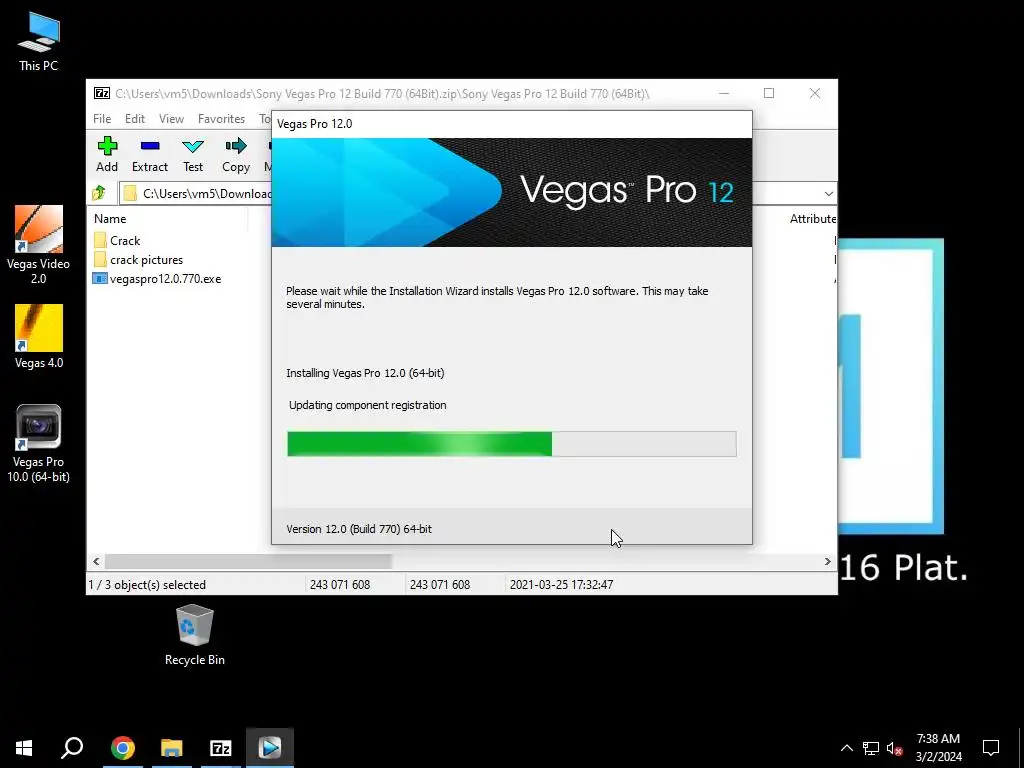Click the Copy toolbar icon in 7-Zip
The width and height of the screenshot is (1024, 768).
click(236, 154)
